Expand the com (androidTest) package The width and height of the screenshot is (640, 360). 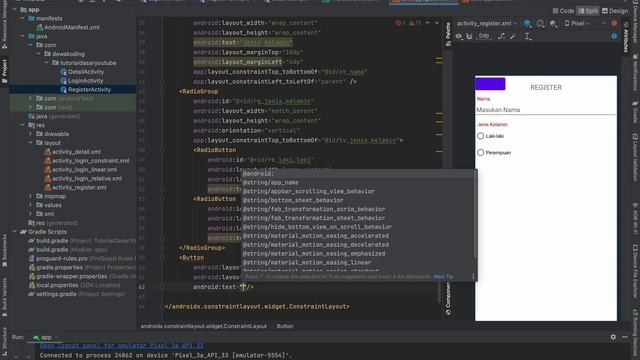[x=31, y=98]
